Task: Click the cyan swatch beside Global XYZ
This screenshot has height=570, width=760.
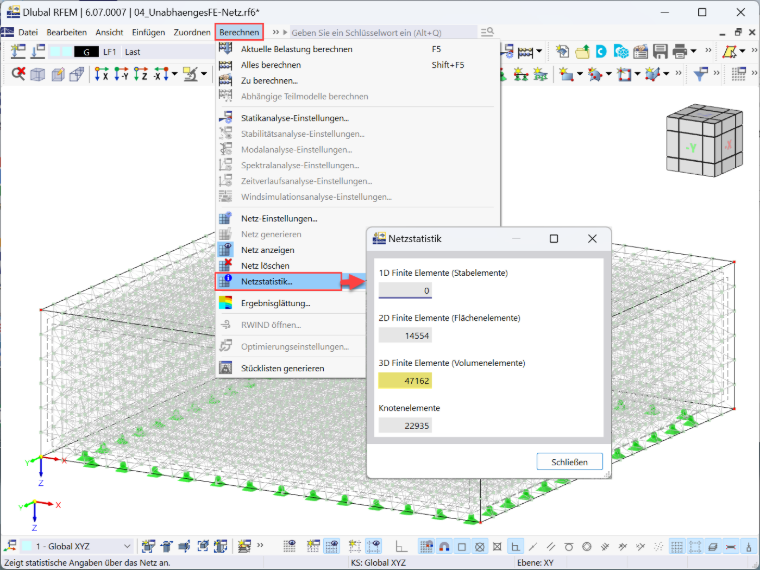Action: click(27, 546)
